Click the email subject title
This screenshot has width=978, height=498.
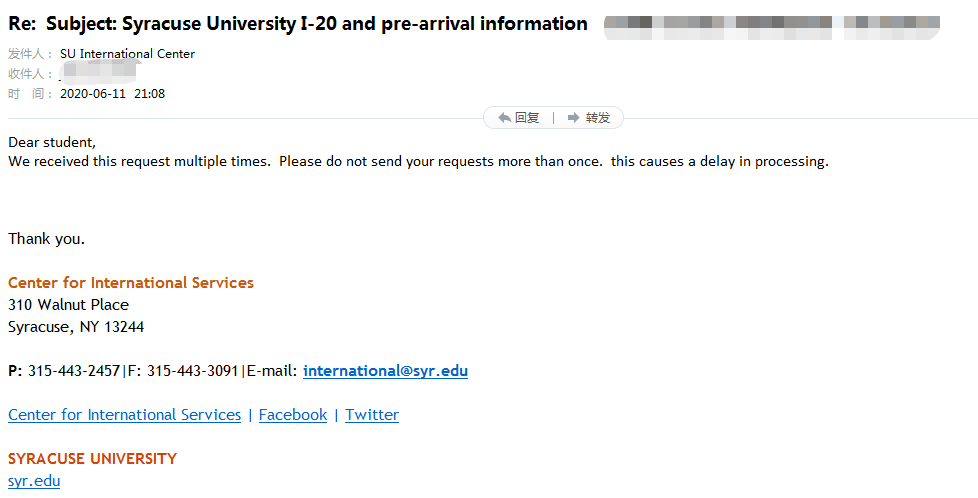pyautogui.click(x=298, y=24)
